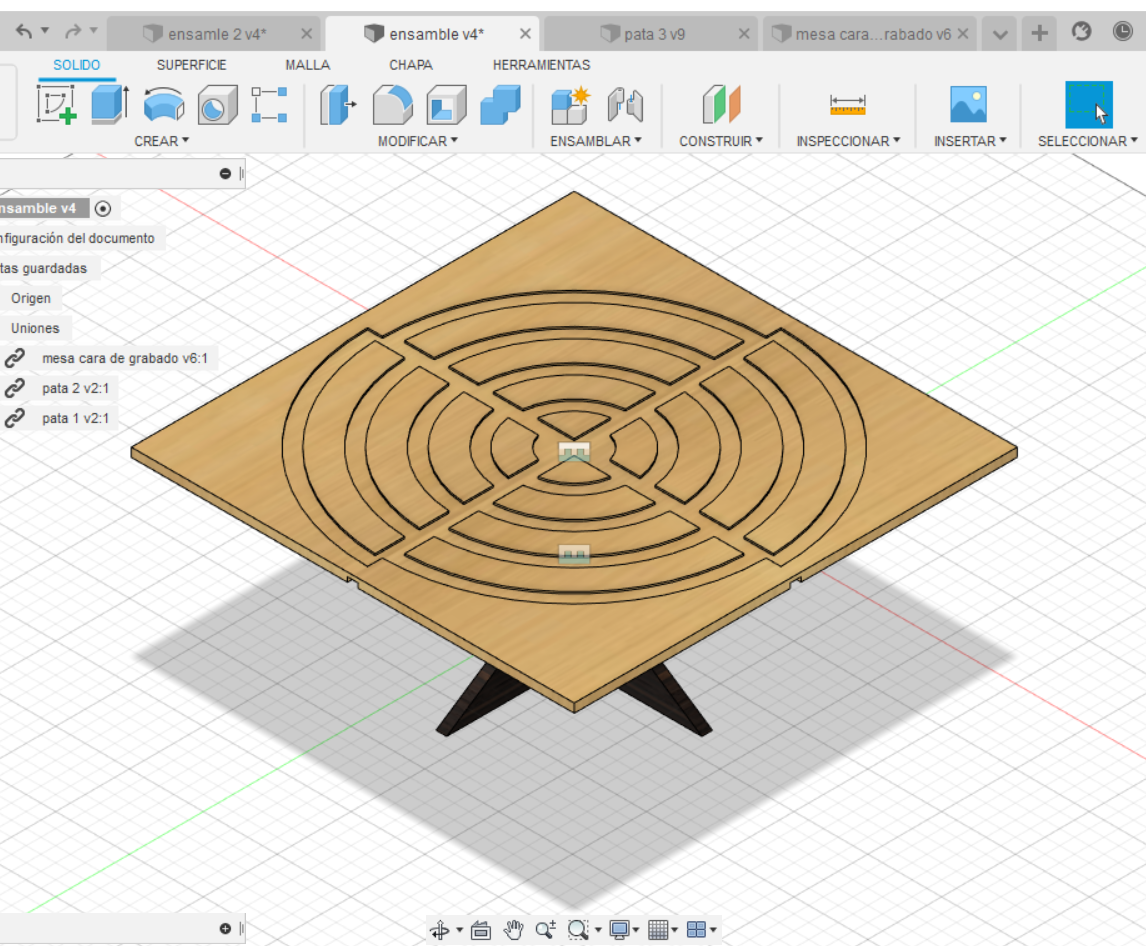Select the Revolve tool icon
1146x946 pixels.
[x=164, y=105]
